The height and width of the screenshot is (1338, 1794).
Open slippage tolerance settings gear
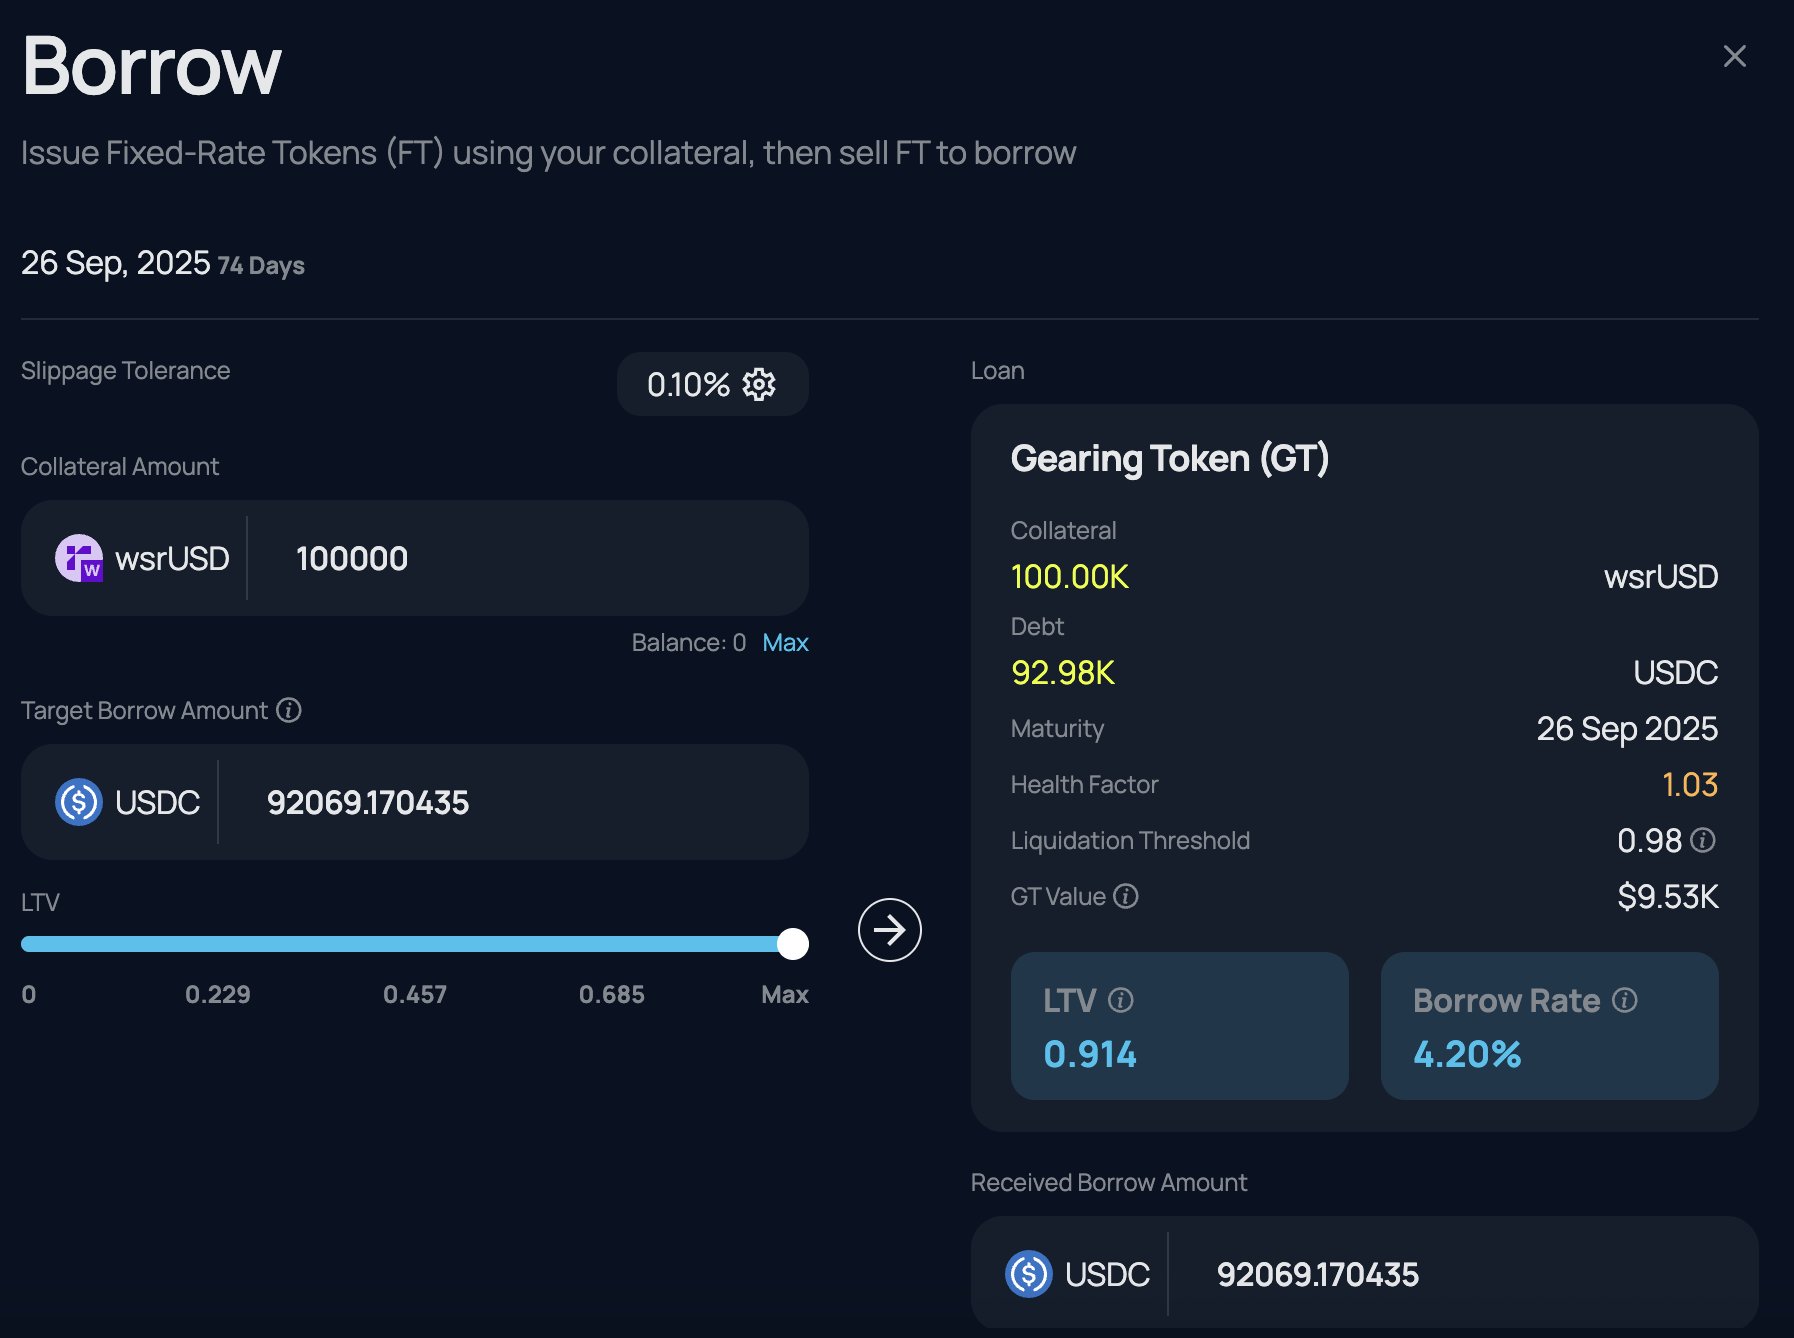759,384
